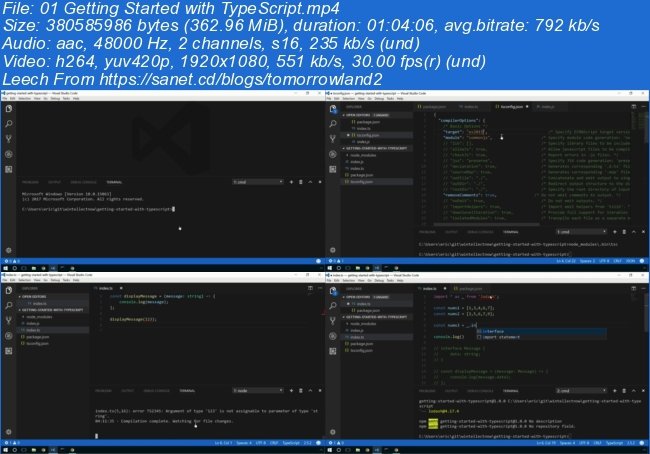Open Extensions in the empty-editor VS Code window
This screenshot has width=650, height=454.
pyautogui.click(x=9, y=169)
